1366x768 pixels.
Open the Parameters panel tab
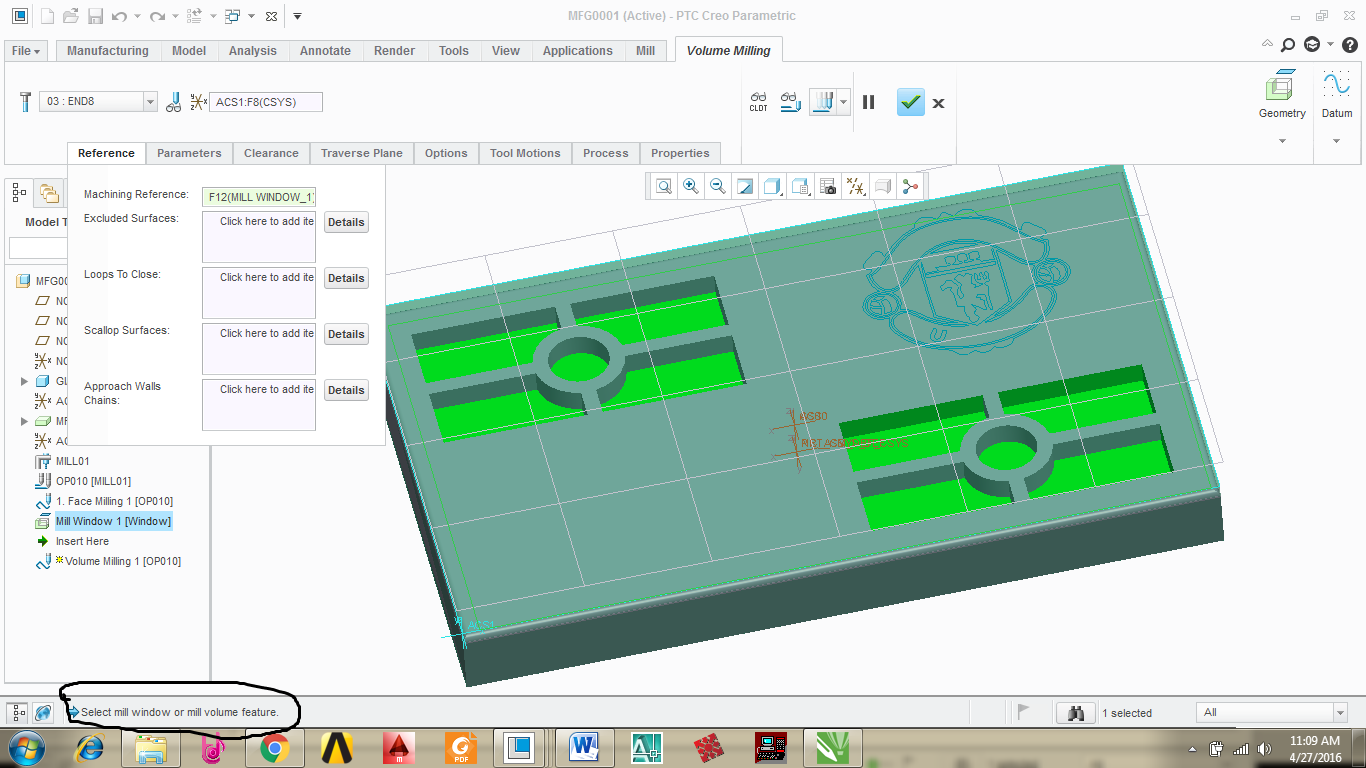189,153
